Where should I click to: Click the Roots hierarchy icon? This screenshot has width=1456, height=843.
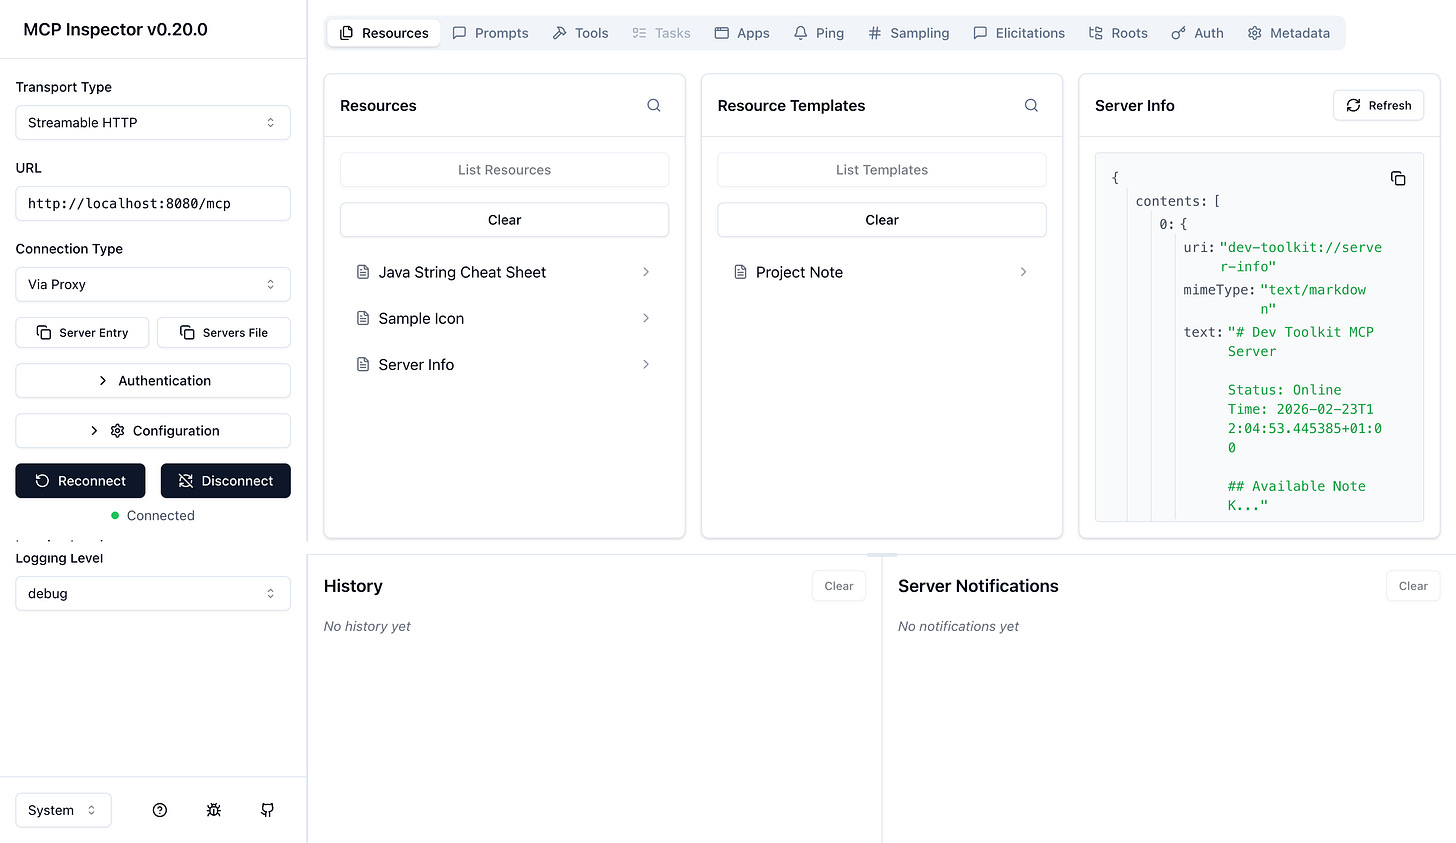click(x=1096, y=32)
